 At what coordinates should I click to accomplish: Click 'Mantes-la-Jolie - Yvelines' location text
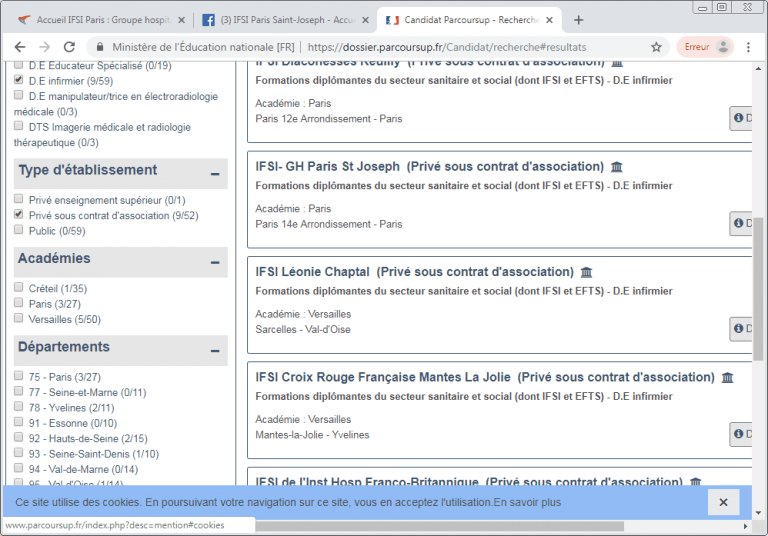click(312, 435)
